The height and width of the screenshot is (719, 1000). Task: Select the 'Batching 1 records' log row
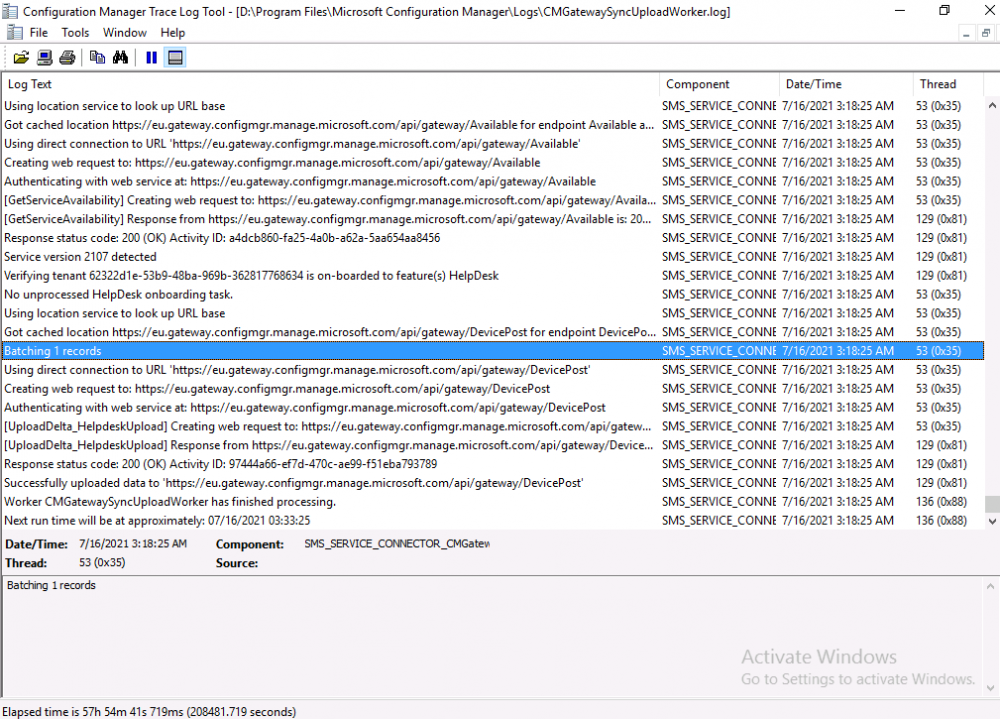492,351
